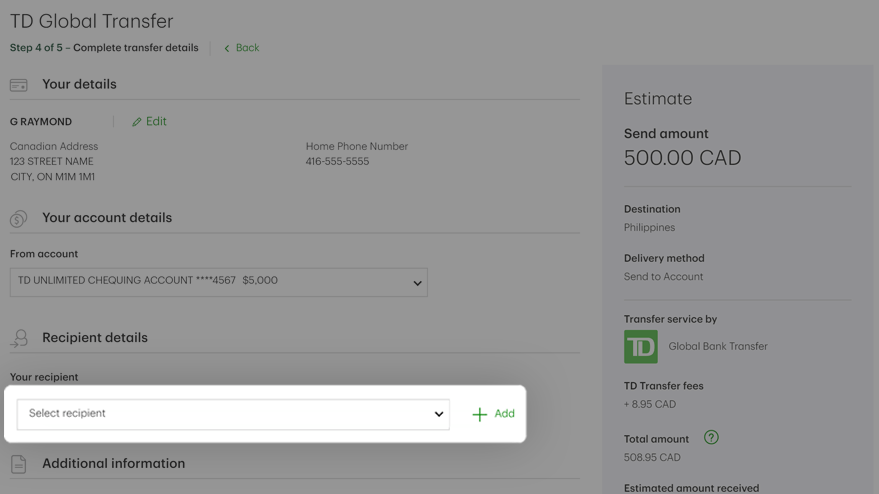Click the Home Phone Number label
The image size is (879, 494).
coord(357,146)
